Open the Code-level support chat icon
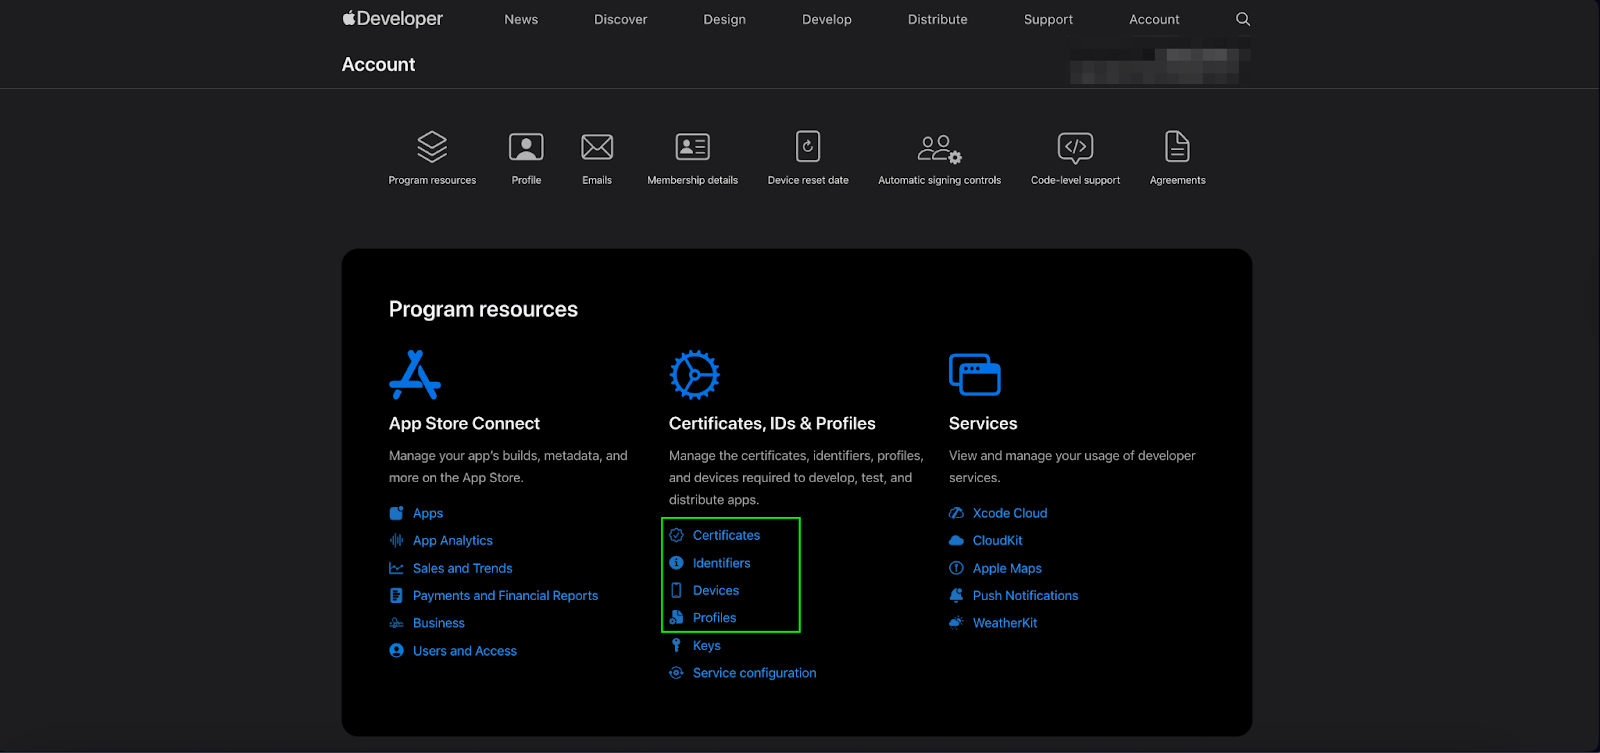 click(1075, 148)
